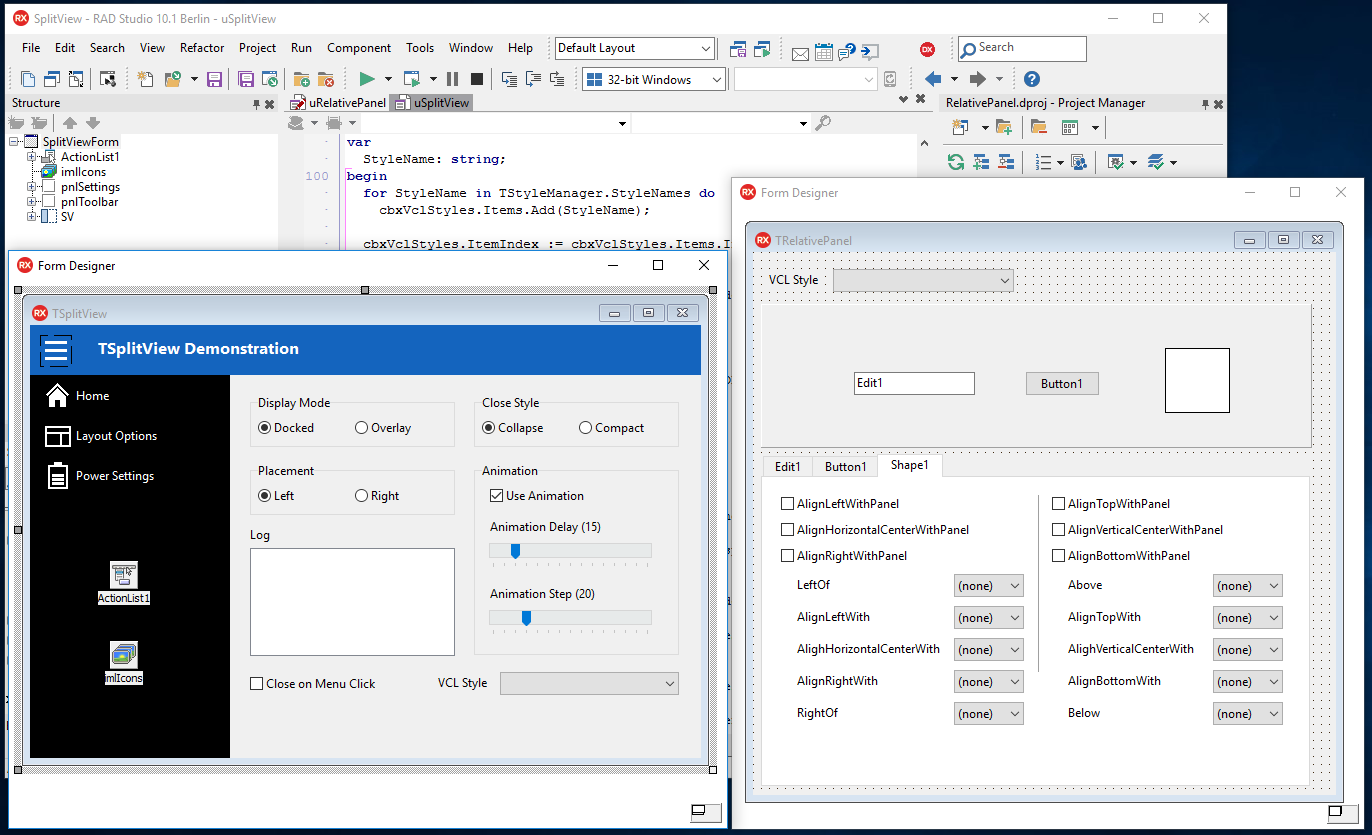Expand the ActionList1 tree node
The height and width of the screenshot is (835, 1372).
click(32, 157)
